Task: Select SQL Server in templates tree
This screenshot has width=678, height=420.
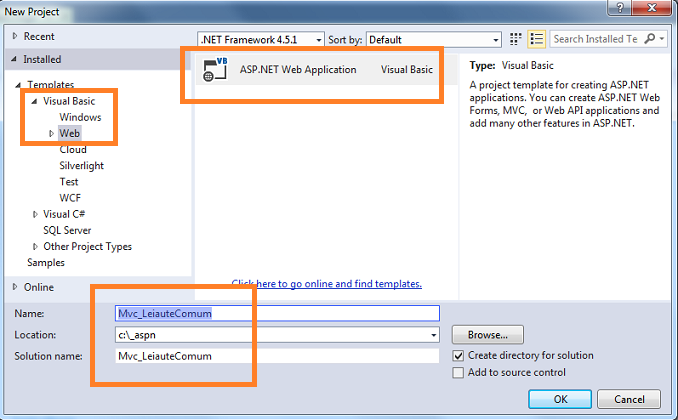Action: pyautogui.click(x=67, y=230)
